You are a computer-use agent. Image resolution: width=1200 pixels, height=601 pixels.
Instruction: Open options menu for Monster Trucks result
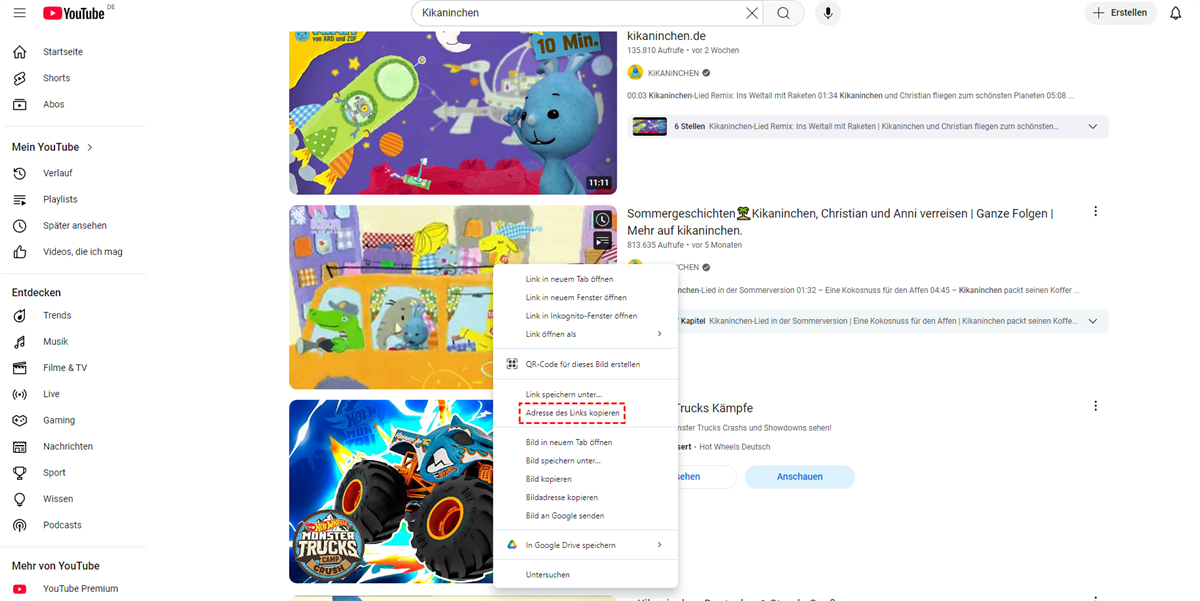point(1096,406)
